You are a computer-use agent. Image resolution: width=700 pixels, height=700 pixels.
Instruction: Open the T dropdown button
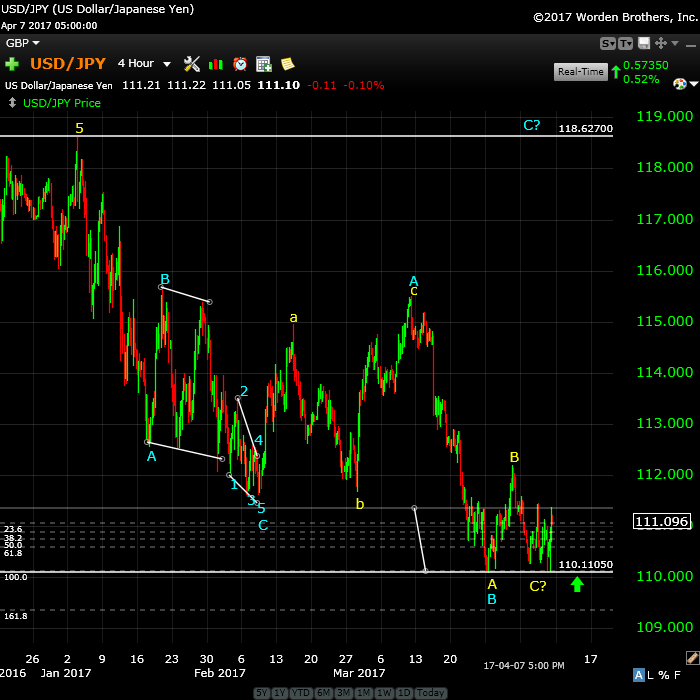[625, 43]
